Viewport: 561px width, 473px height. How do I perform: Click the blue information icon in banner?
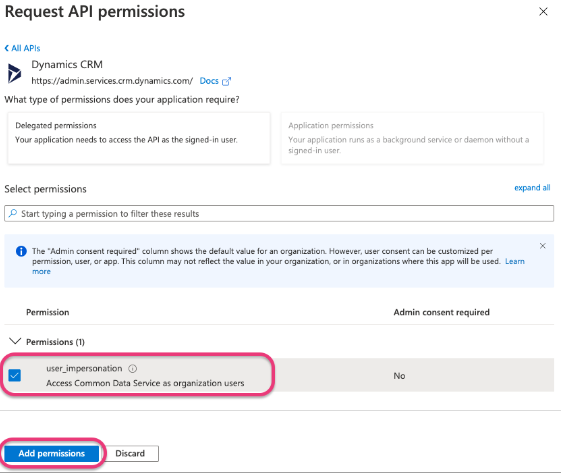(21, 251)
